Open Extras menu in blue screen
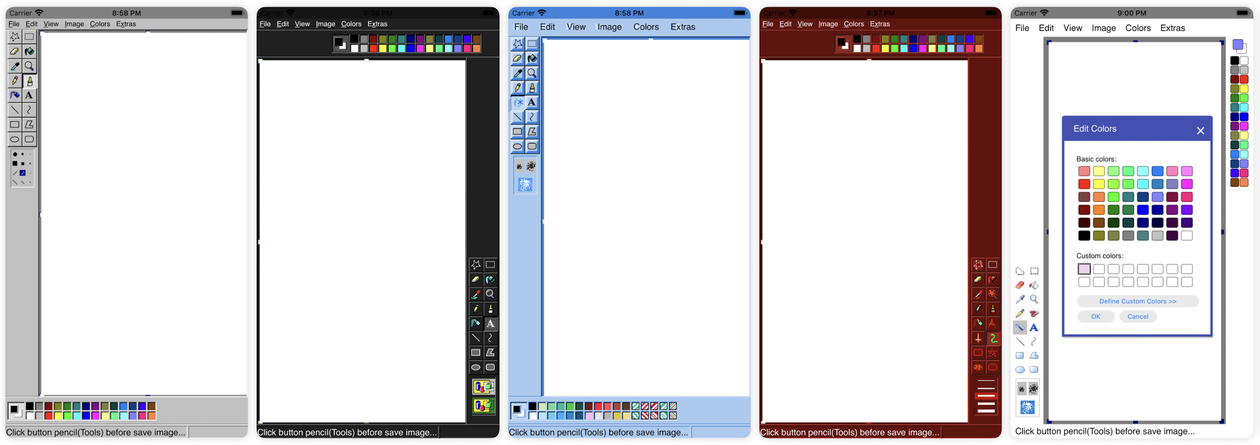The image size is (1260, 445). 683,27
